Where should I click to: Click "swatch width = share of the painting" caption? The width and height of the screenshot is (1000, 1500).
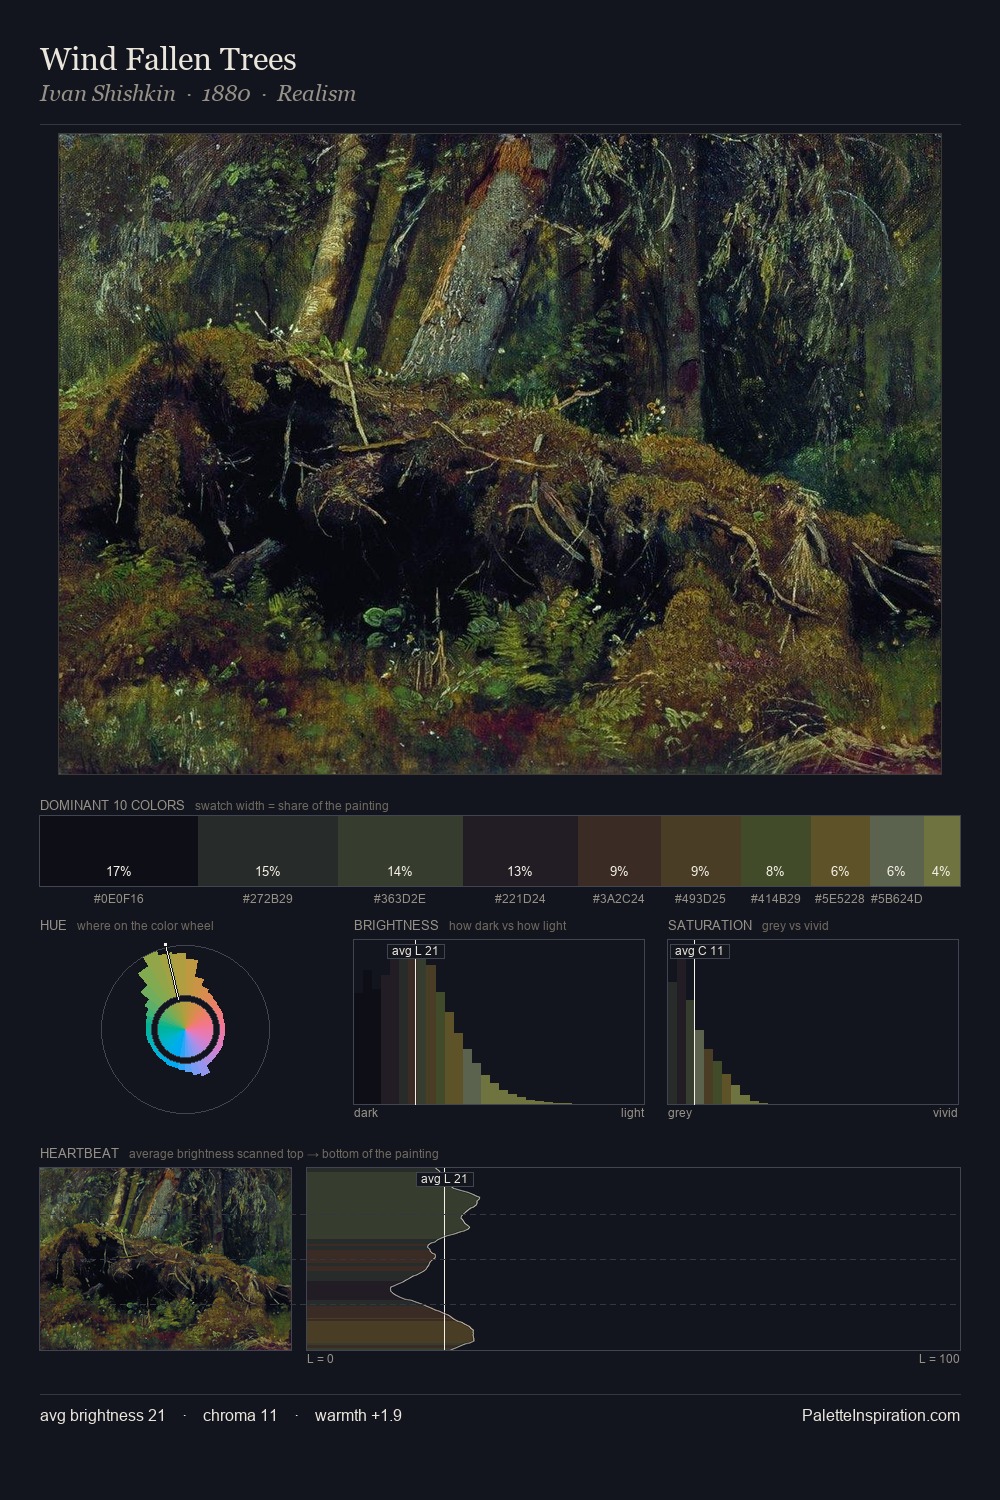point(292,806)
